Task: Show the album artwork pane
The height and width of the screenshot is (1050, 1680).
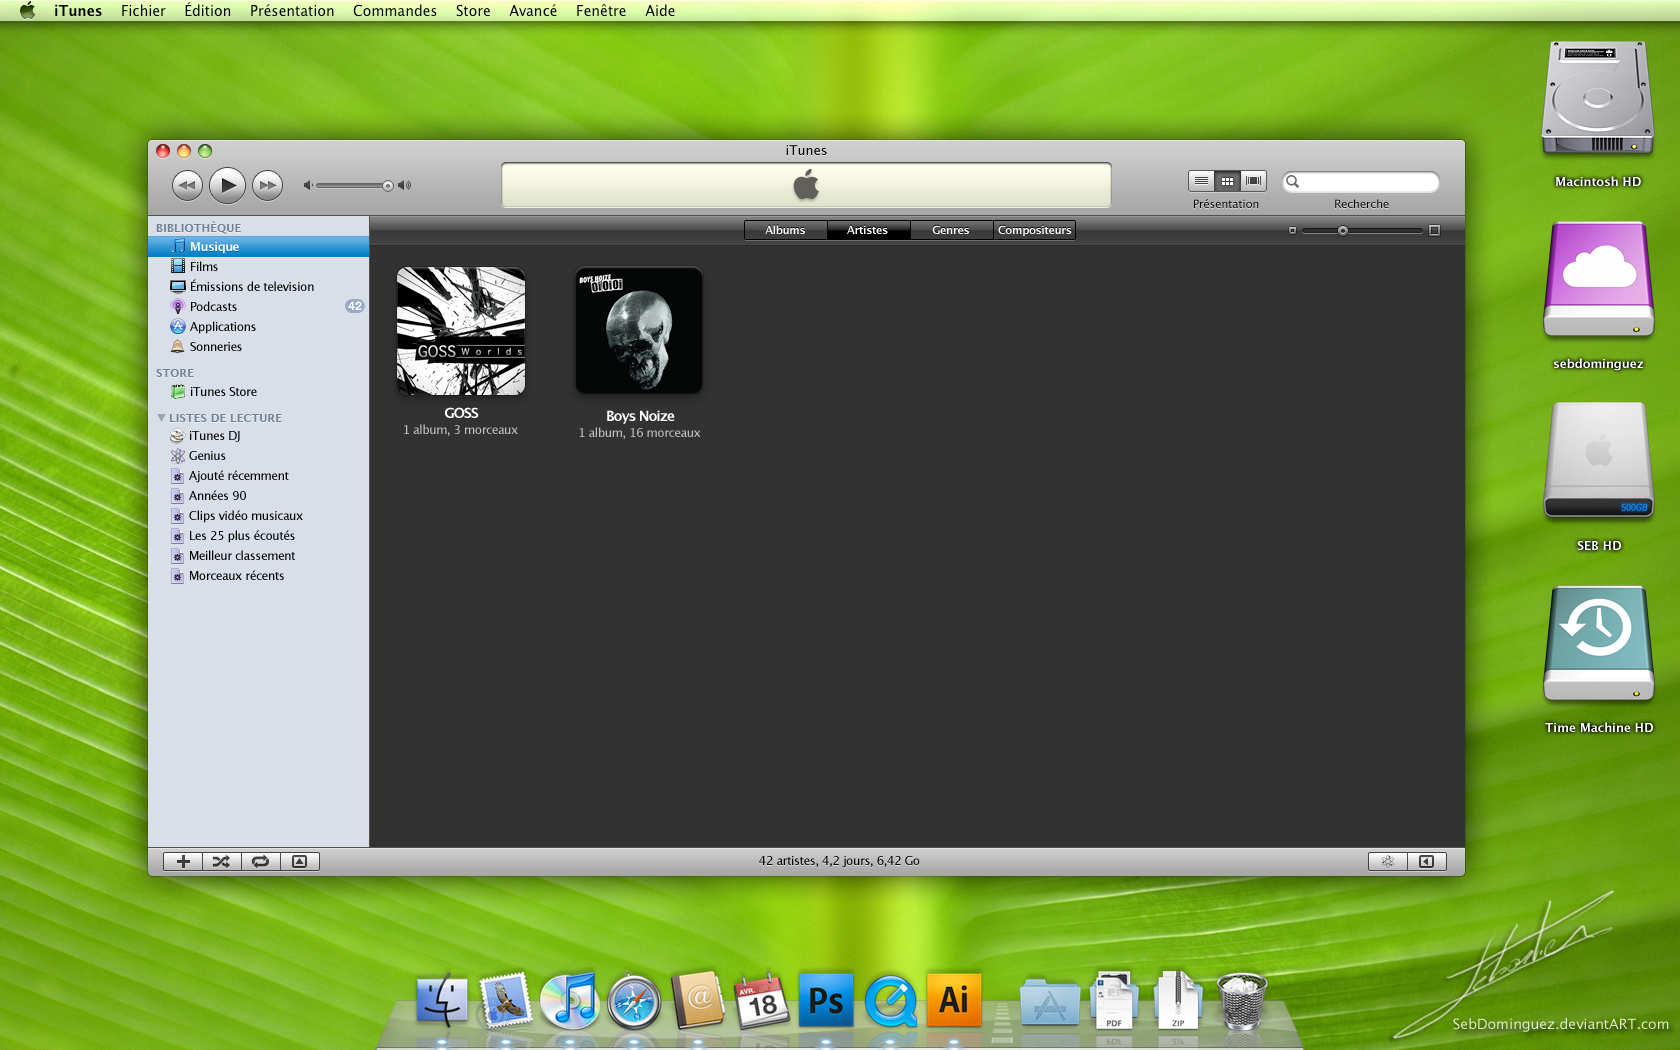Action: (x=299, y=861)
